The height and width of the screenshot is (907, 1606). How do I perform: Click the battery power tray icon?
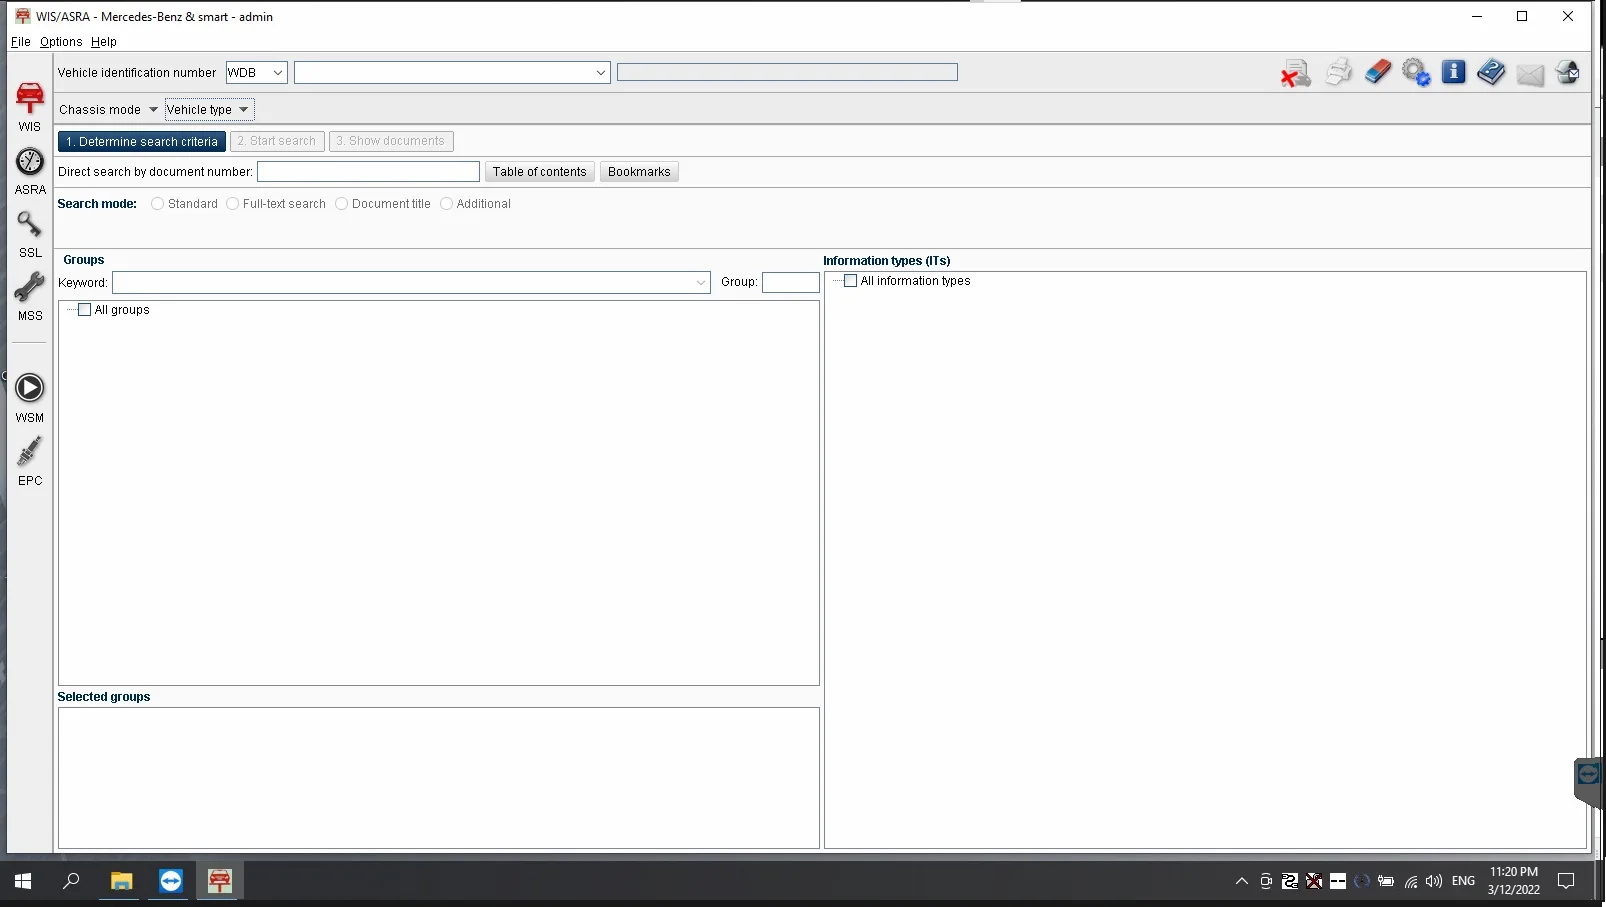pos(1386,881)
